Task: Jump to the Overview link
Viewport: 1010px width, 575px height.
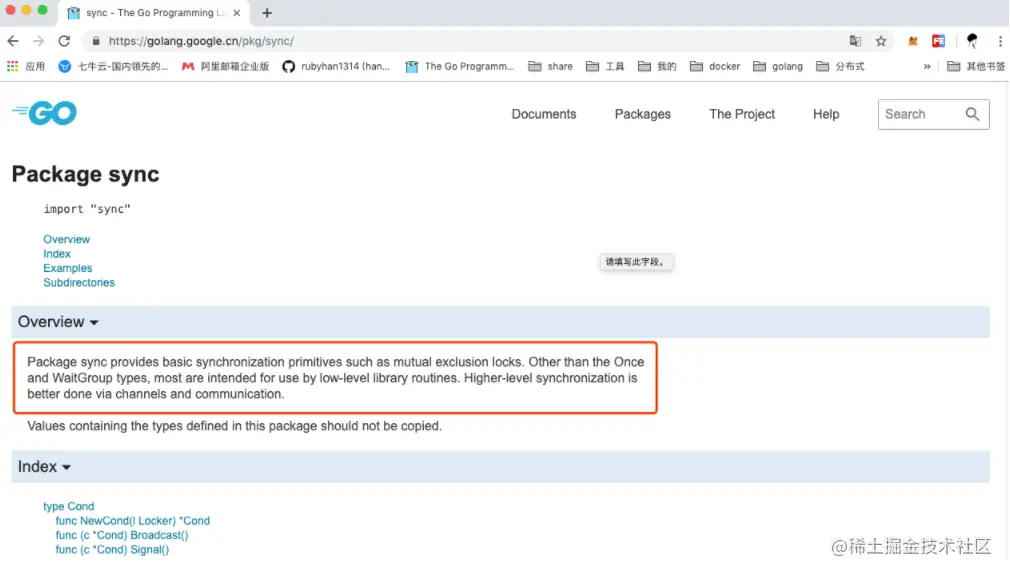Action: pos(66,240)
